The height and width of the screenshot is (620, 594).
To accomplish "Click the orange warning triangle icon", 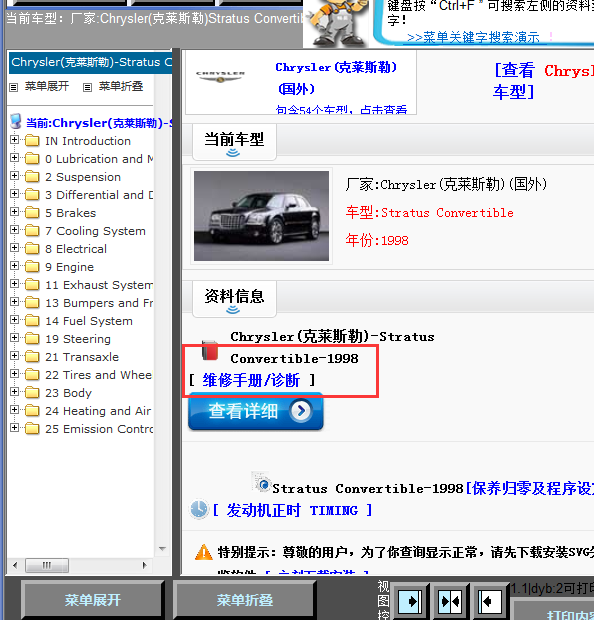I will (x=204, y=552).
